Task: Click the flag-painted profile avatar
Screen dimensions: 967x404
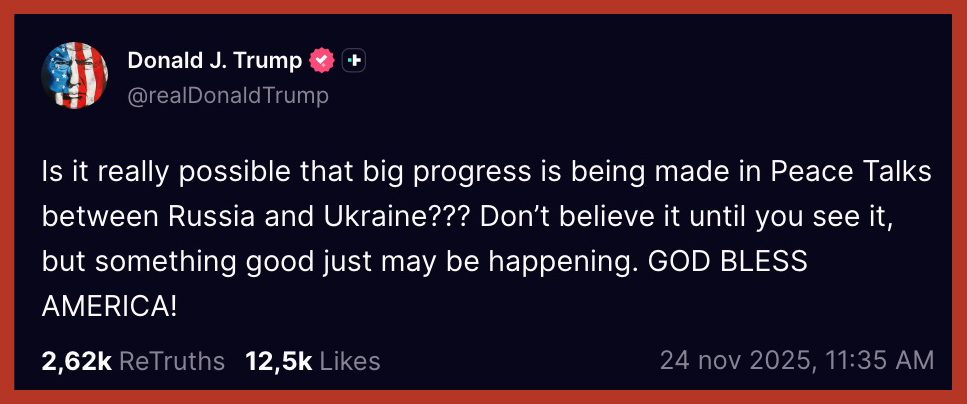Action: coord(75,75)
